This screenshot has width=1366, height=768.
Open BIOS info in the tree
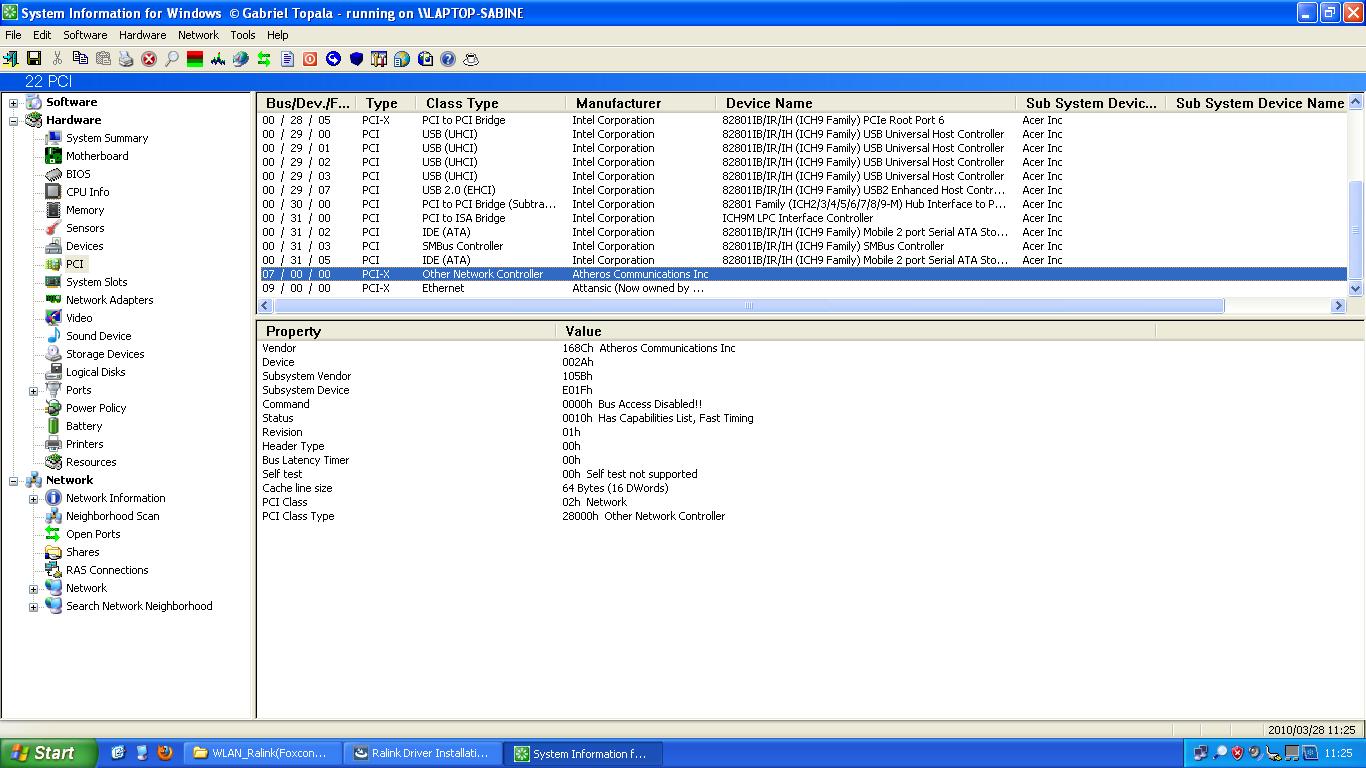pos(78,174)
